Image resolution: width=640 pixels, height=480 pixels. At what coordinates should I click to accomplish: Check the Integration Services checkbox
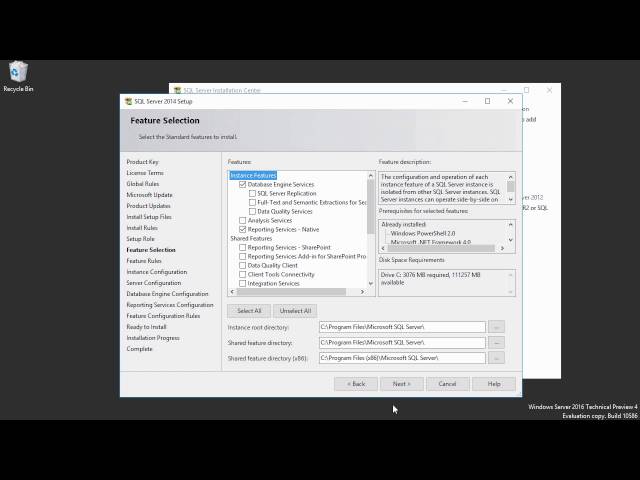pos(242,283)
